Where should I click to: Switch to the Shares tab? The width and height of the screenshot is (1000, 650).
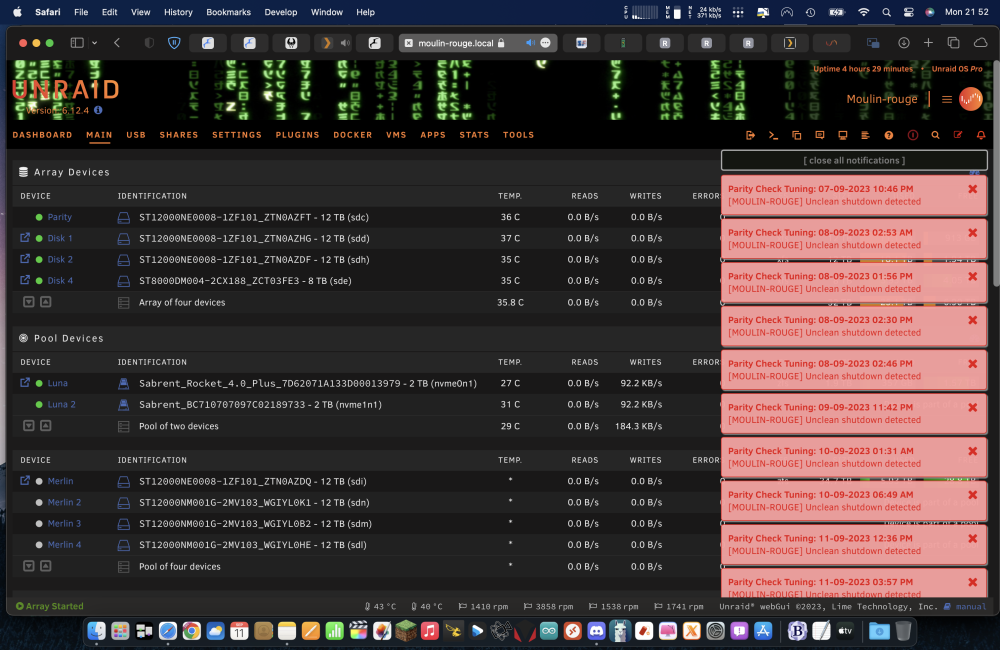click(x=179, y=135)
